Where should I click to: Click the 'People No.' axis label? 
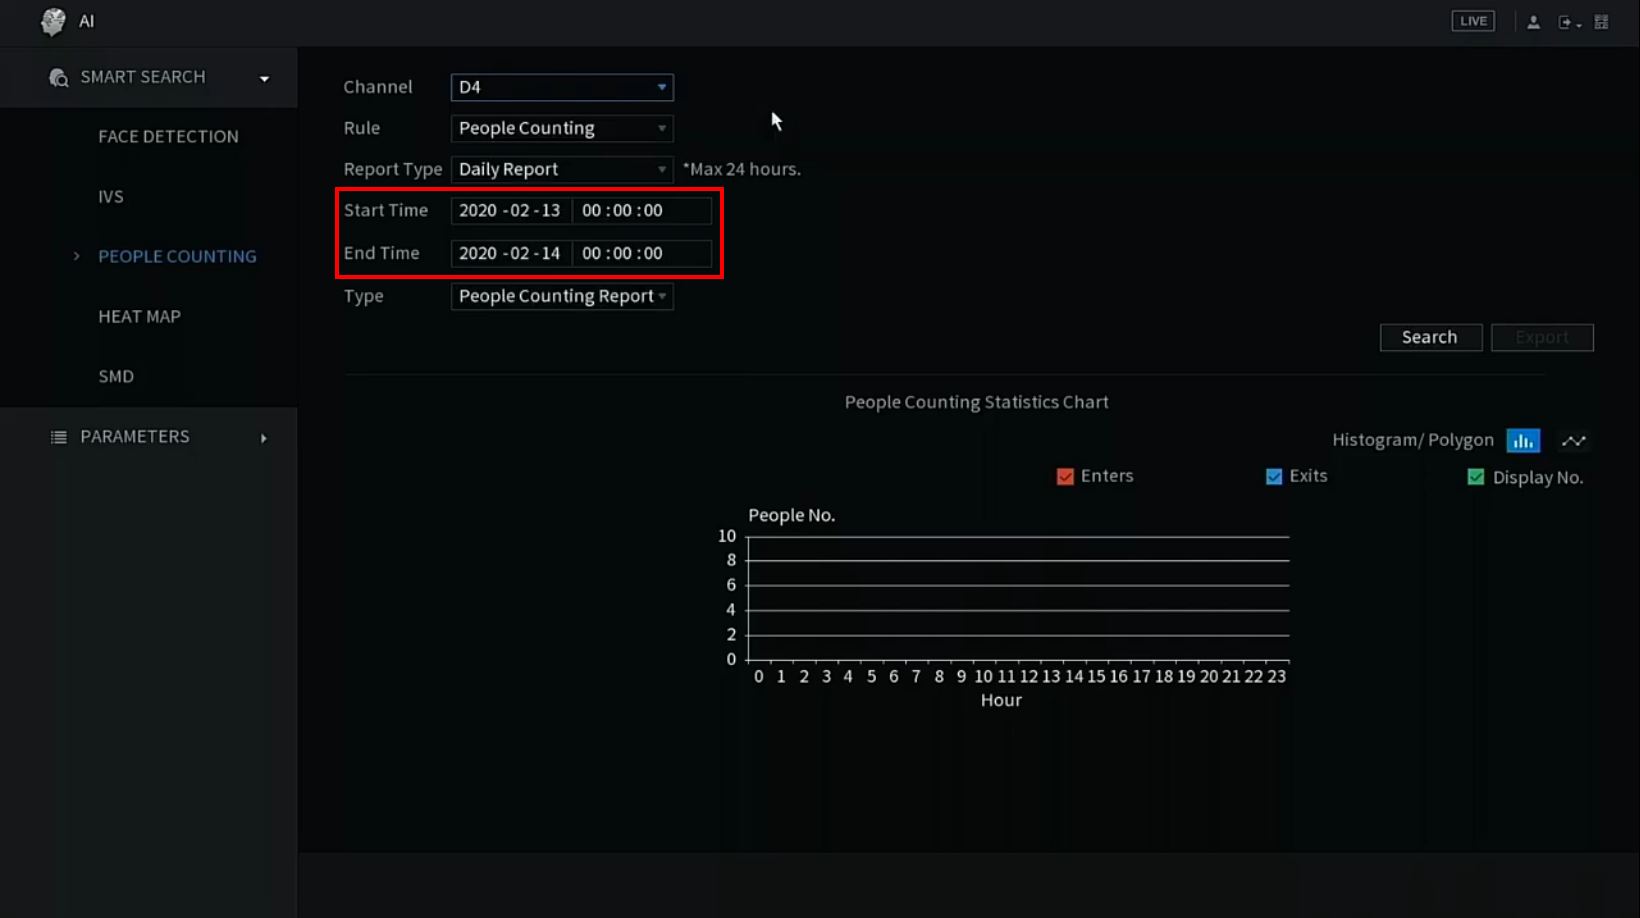[791, 515]
